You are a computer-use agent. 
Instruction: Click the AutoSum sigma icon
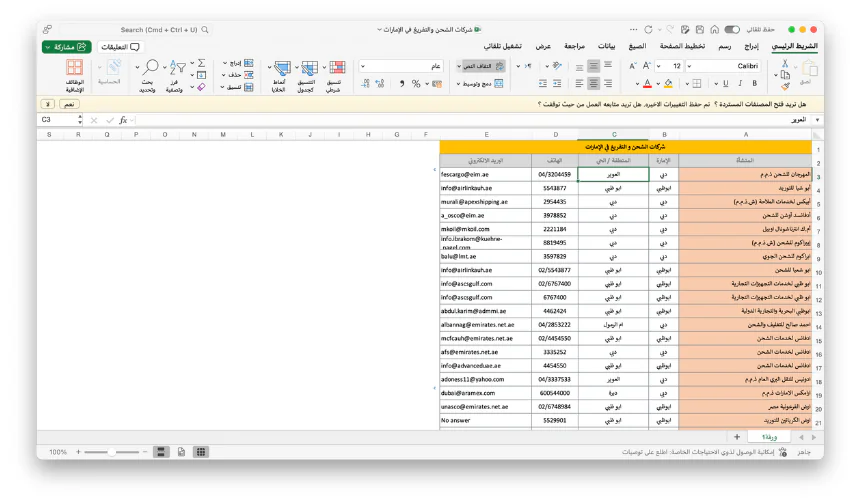pyautogui.click(x=201, y=63)
